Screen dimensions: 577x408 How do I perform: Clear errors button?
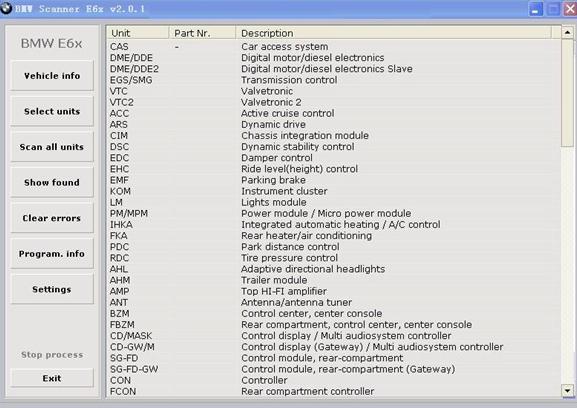click(52, 218)
